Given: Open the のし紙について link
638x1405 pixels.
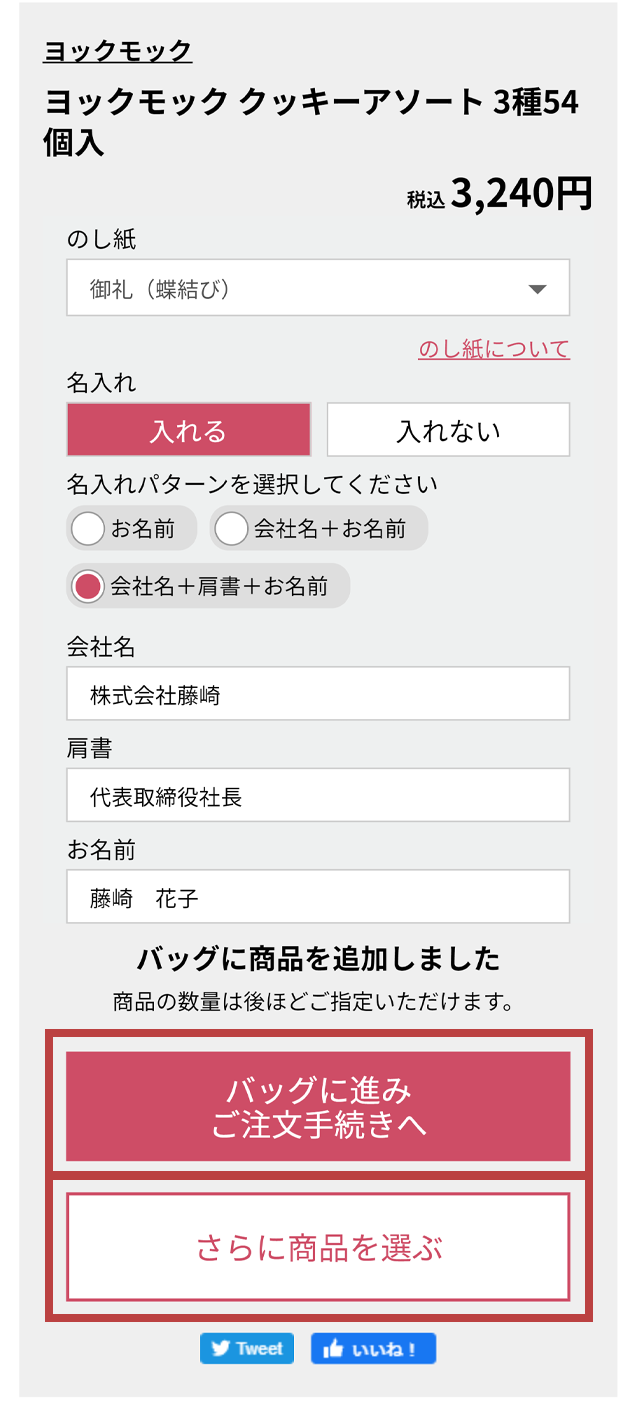Looking at the screenshot, I should click(493, 349).
